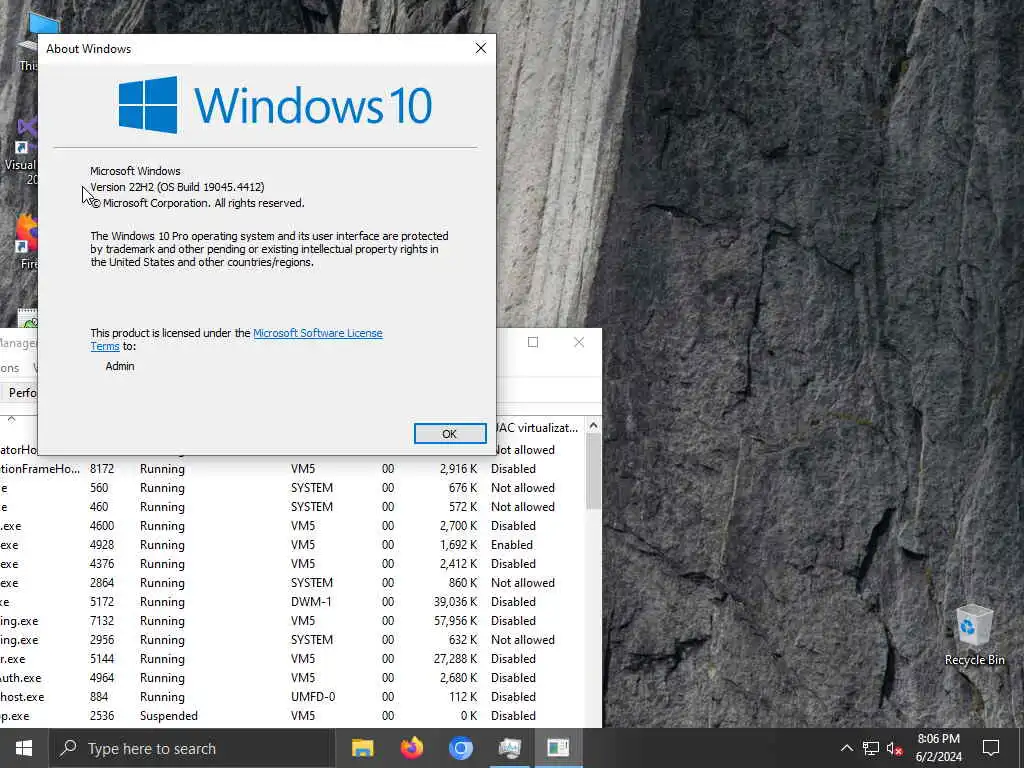This screenshot has height=768, width=1024.
Task: Sort by UAC virtualization column header
Action: pos(536,428)
